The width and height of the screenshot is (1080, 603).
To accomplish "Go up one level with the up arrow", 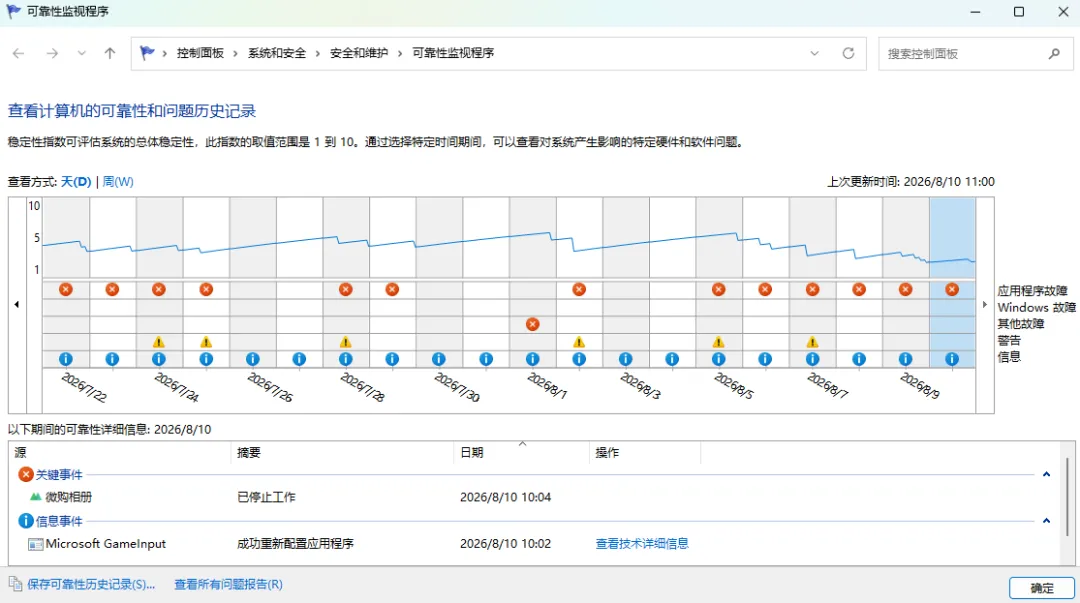I will pyautogui.click(x=110, y=53).
